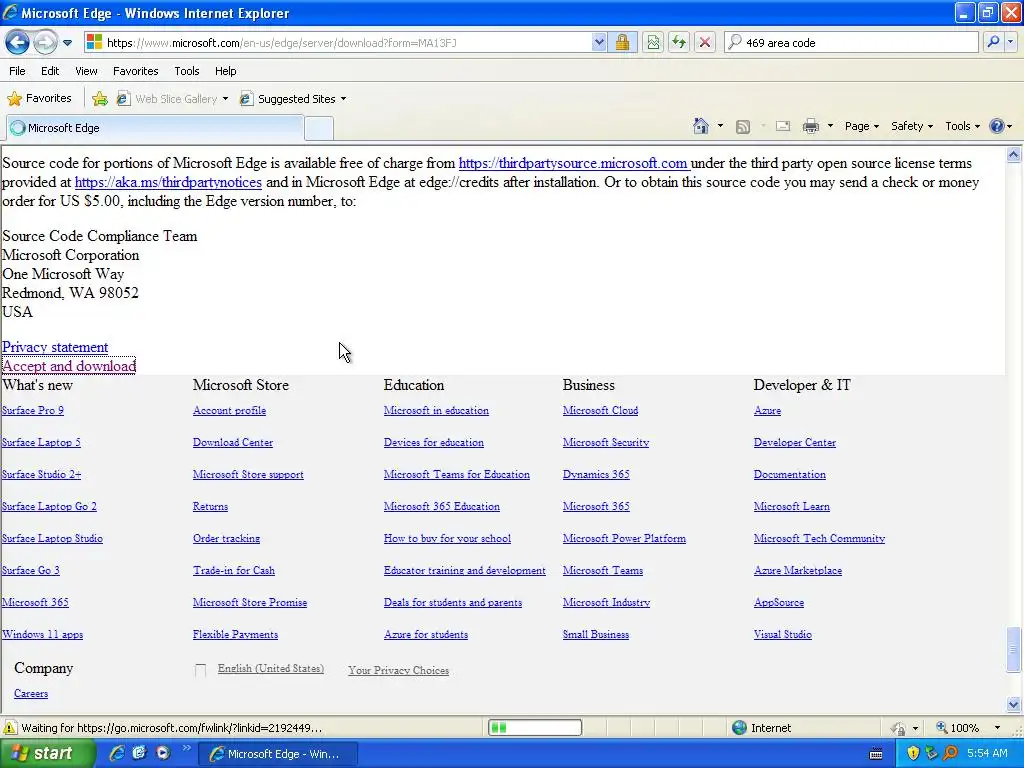The image size is (1024, 768).
Task: Open Microsoft Teams for Education link
Action: [x=456, y=475]
